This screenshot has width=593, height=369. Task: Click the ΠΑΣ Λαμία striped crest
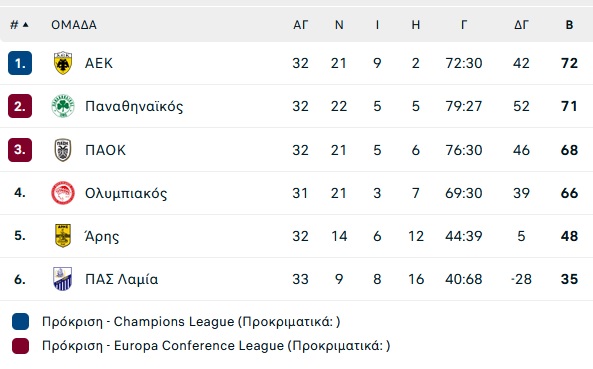coord(63,279)
